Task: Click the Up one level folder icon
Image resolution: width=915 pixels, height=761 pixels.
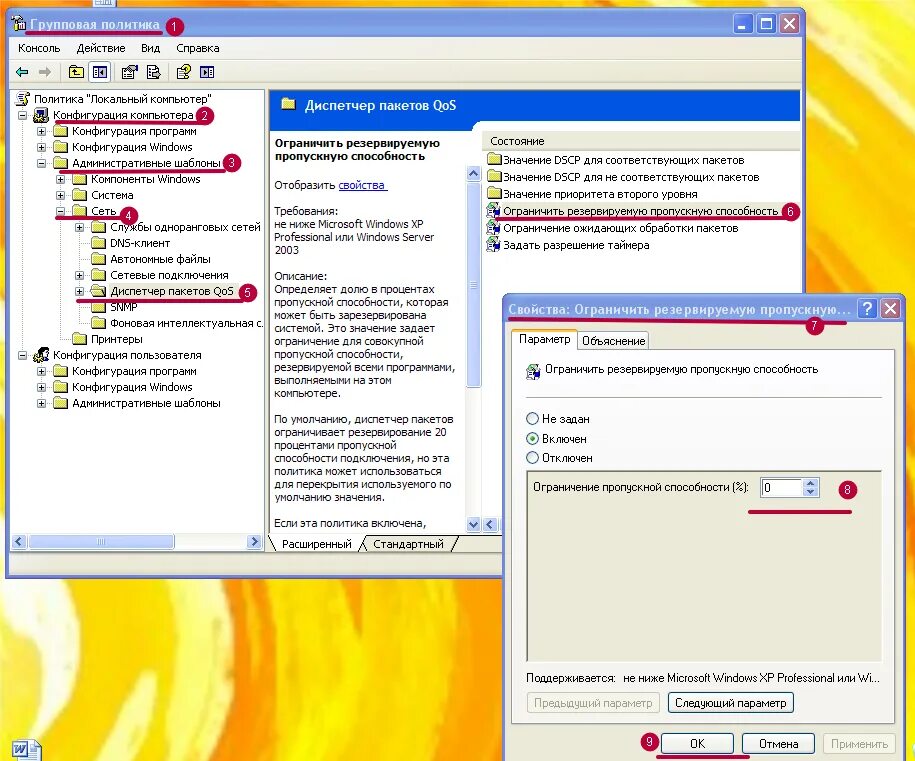Action: [x=76, y=72]
